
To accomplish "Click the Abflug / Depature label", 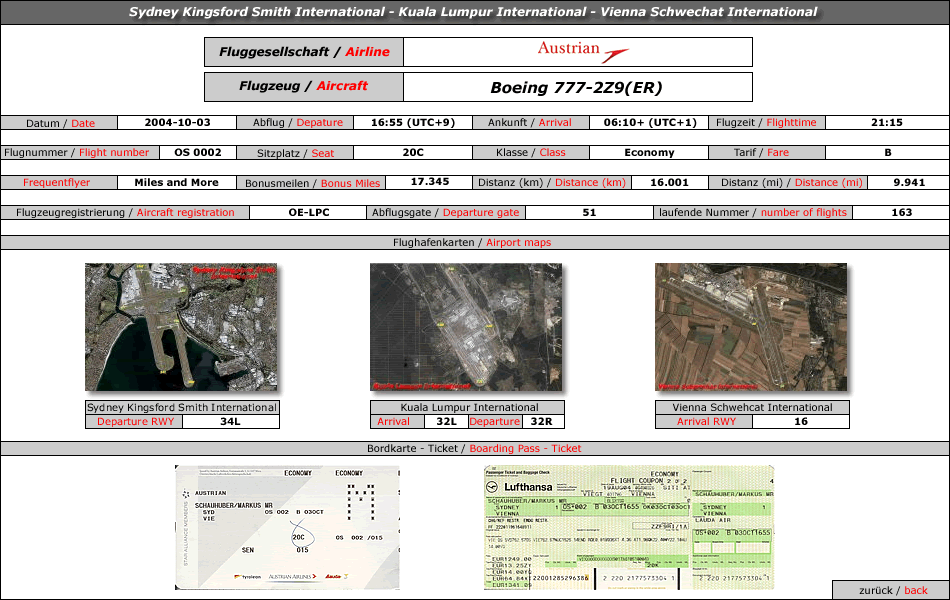I will 297,122.
